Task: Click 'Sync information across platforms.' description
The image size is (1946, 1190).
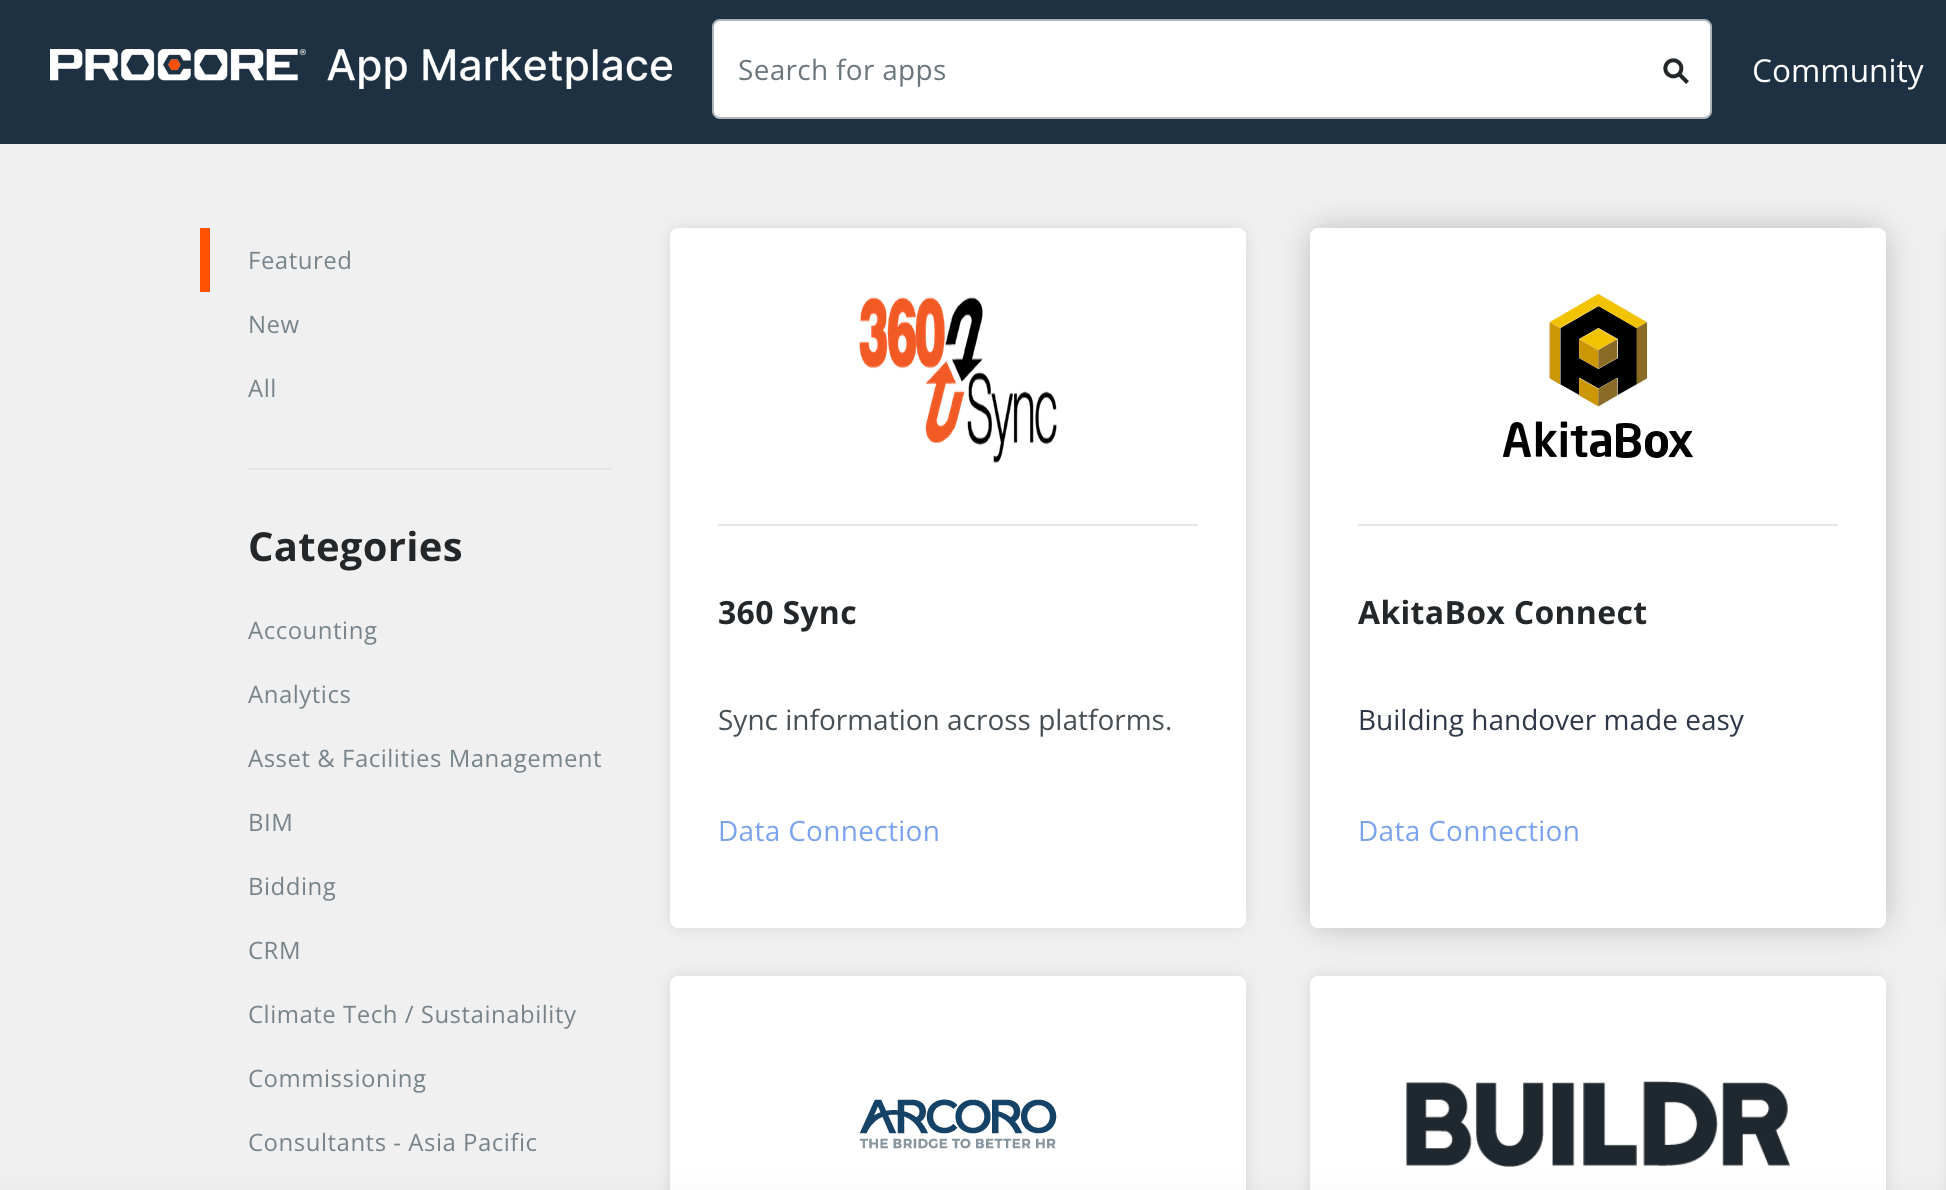Action: click(x=944, y=720)
